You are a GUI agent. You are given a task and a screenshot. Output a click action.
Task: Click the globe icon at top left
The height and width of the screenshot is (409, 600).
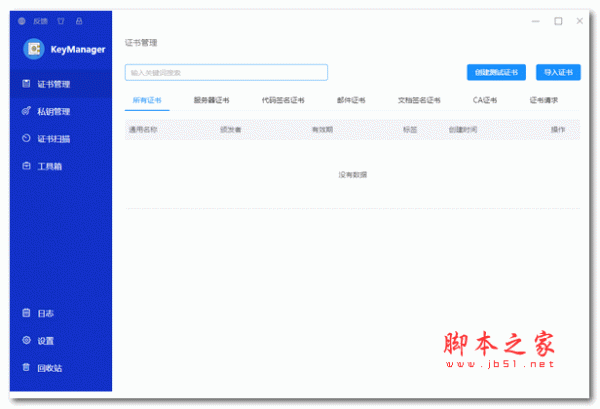[x=22, y=20]
